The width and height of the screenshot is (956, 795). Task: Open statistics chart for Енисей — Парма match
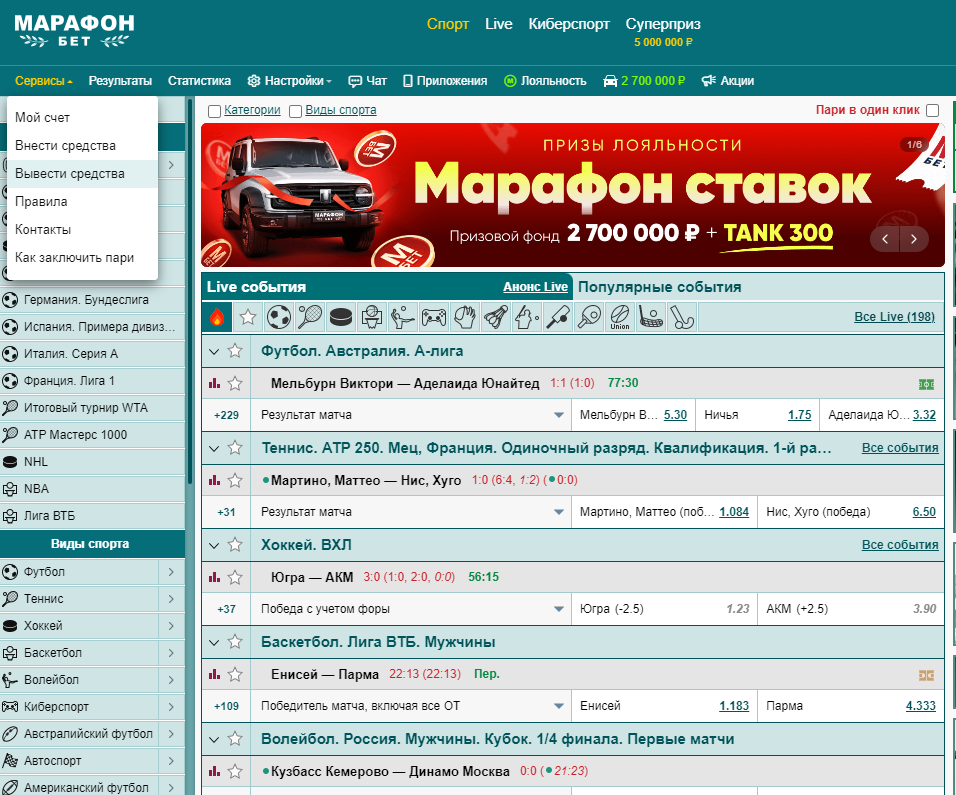click(x=214, y=674)
